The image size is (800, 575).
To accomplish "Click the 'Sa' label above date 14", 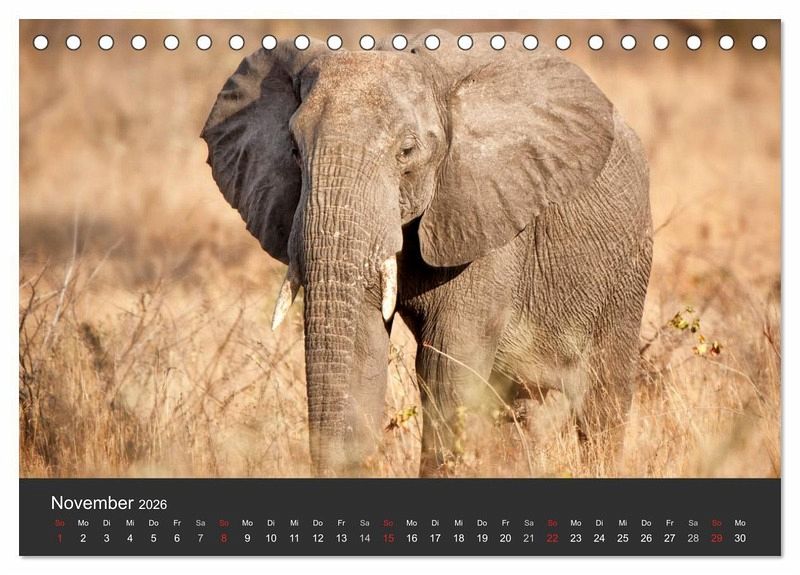I will 364,523.
